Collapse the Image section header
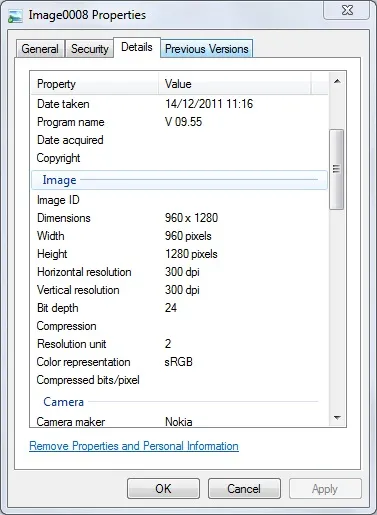377x515 pixels. pyautogui.click(x=179, y=180)
